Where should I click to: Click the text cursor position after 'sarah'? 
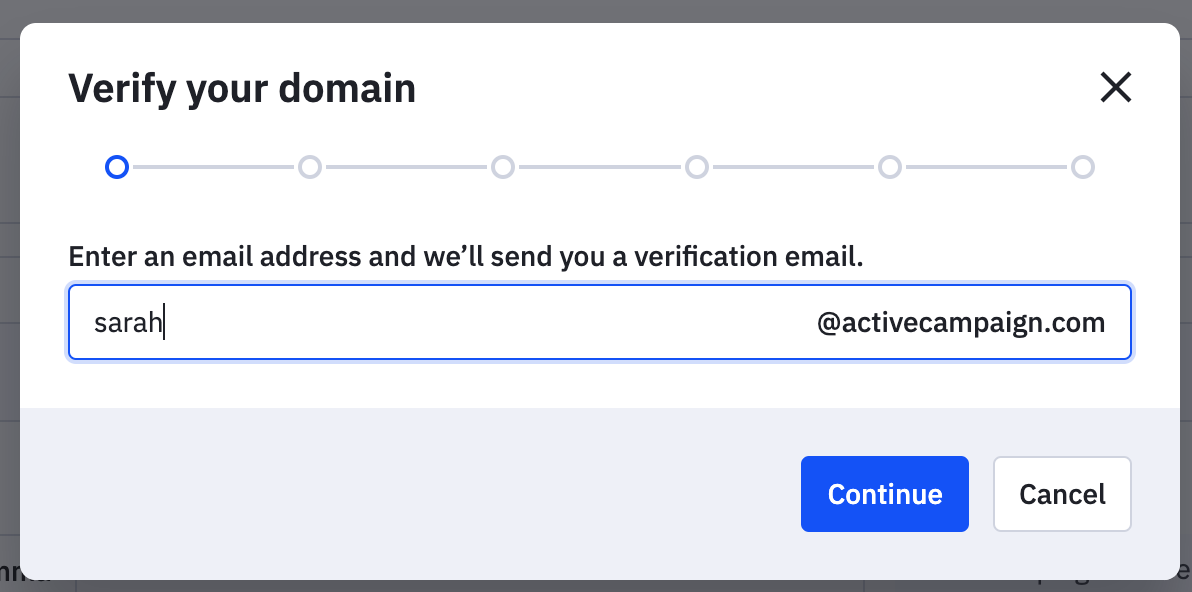coord(163,322)
